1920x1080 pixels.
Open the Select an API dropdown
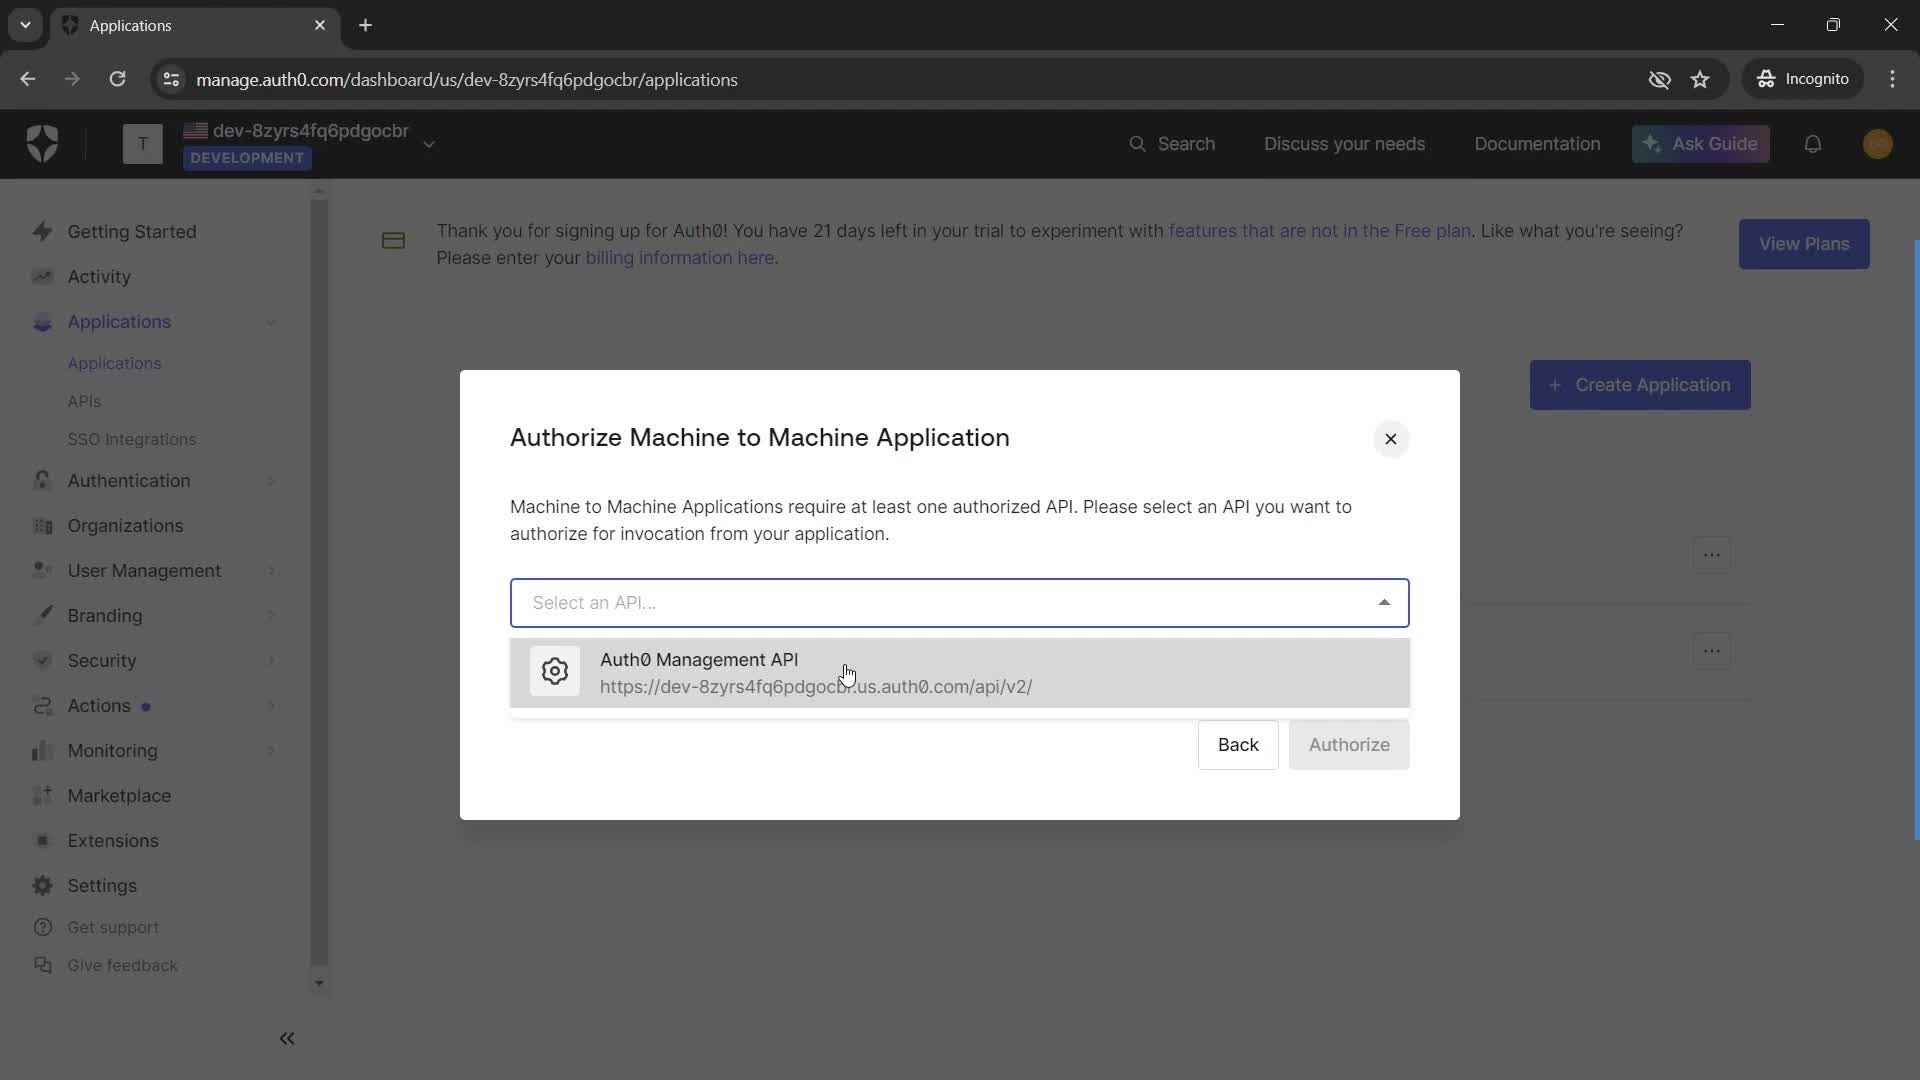pyautogui.click(x=960, y=603)
